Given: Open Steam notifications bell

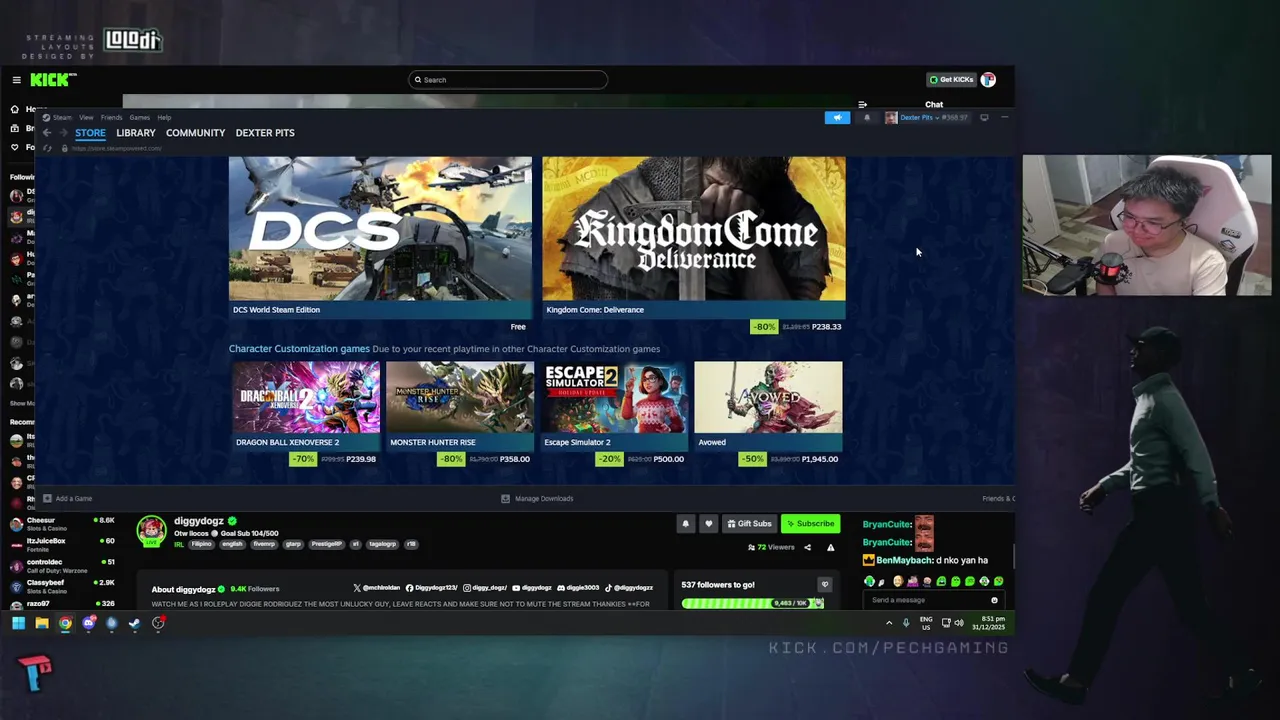Looking at the screenshot, I should (867, 118).
